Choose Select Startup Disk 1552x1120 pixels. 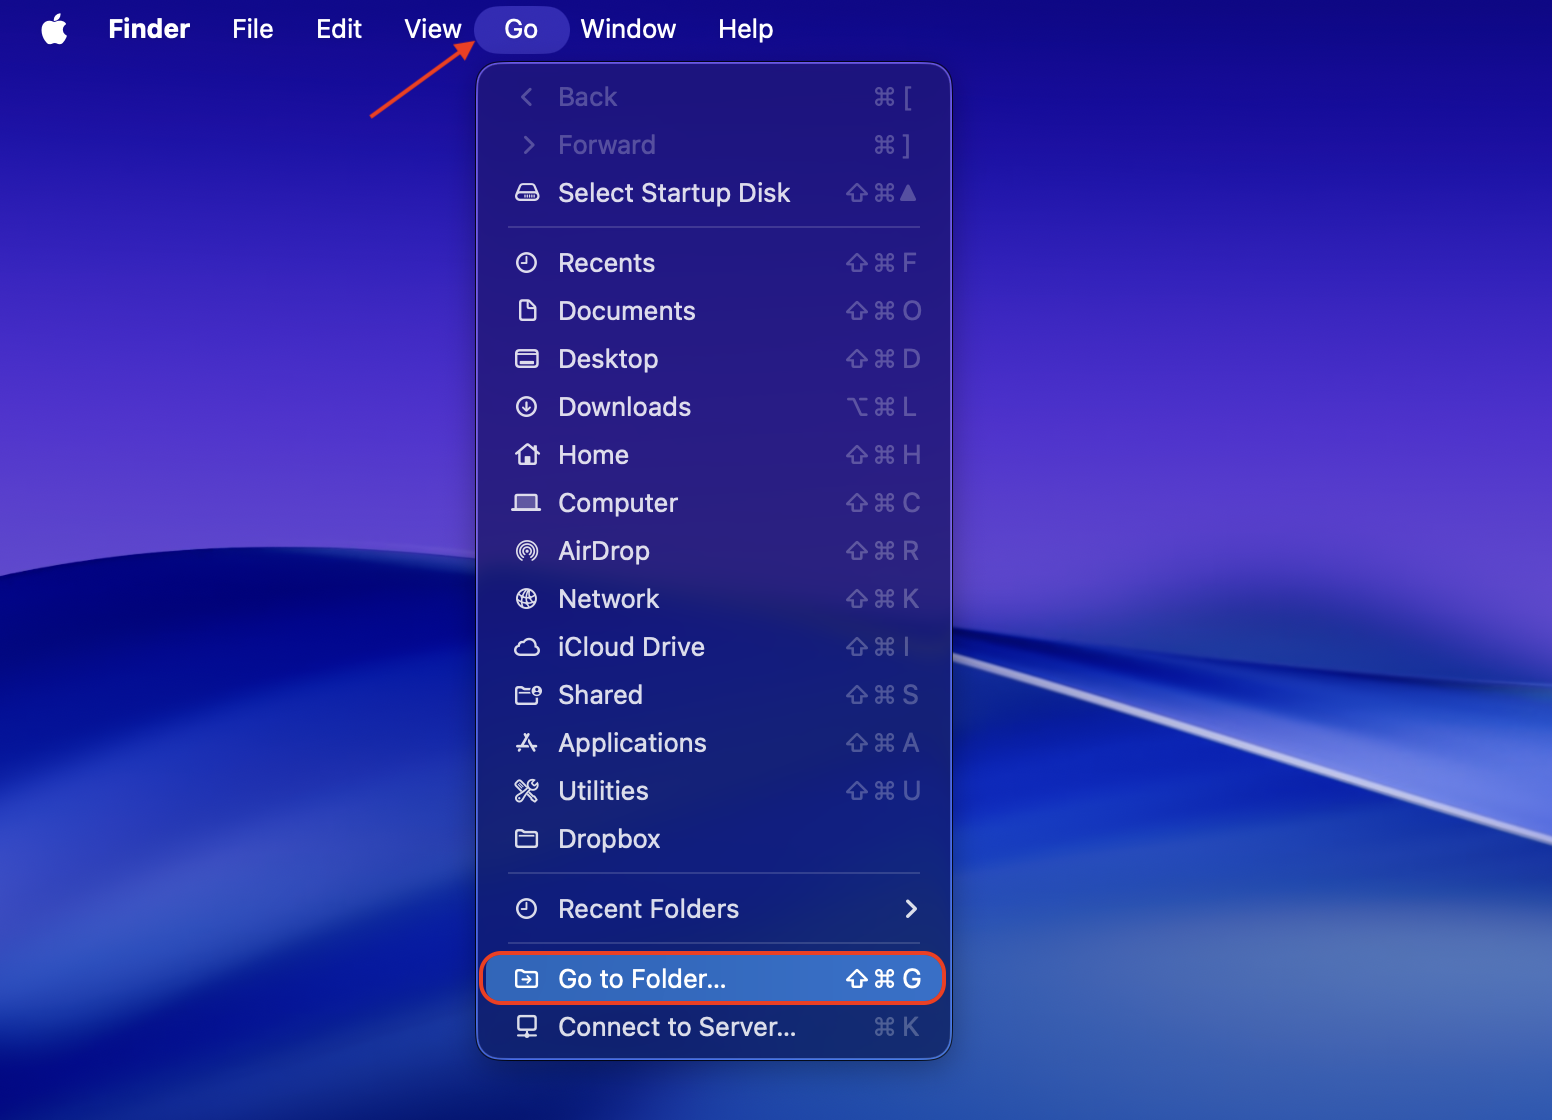[714, 193]
